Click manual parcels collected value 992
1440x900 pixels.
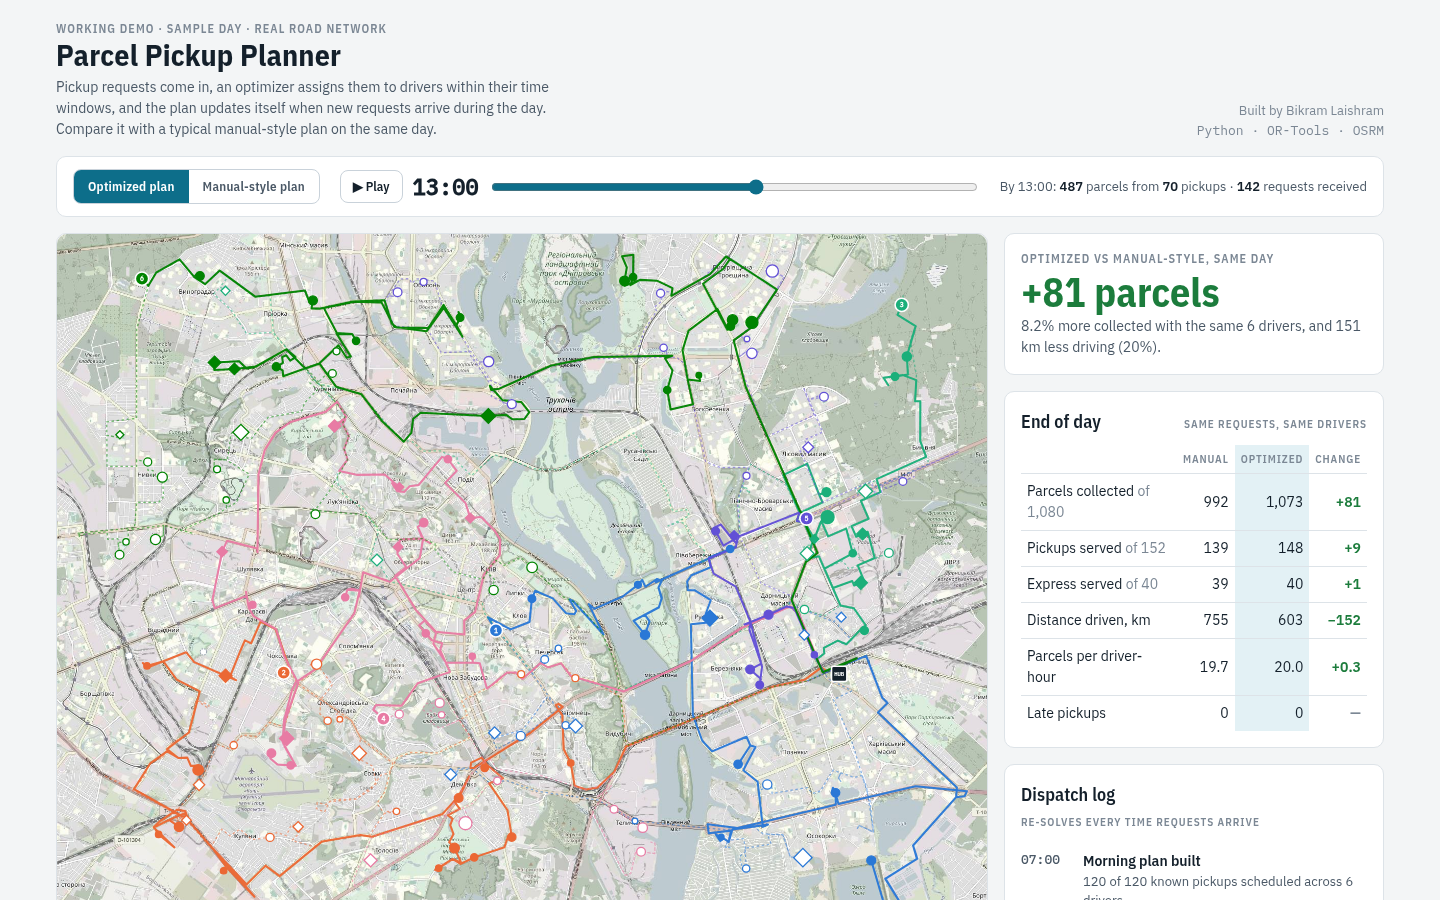tap(1216, 502)
